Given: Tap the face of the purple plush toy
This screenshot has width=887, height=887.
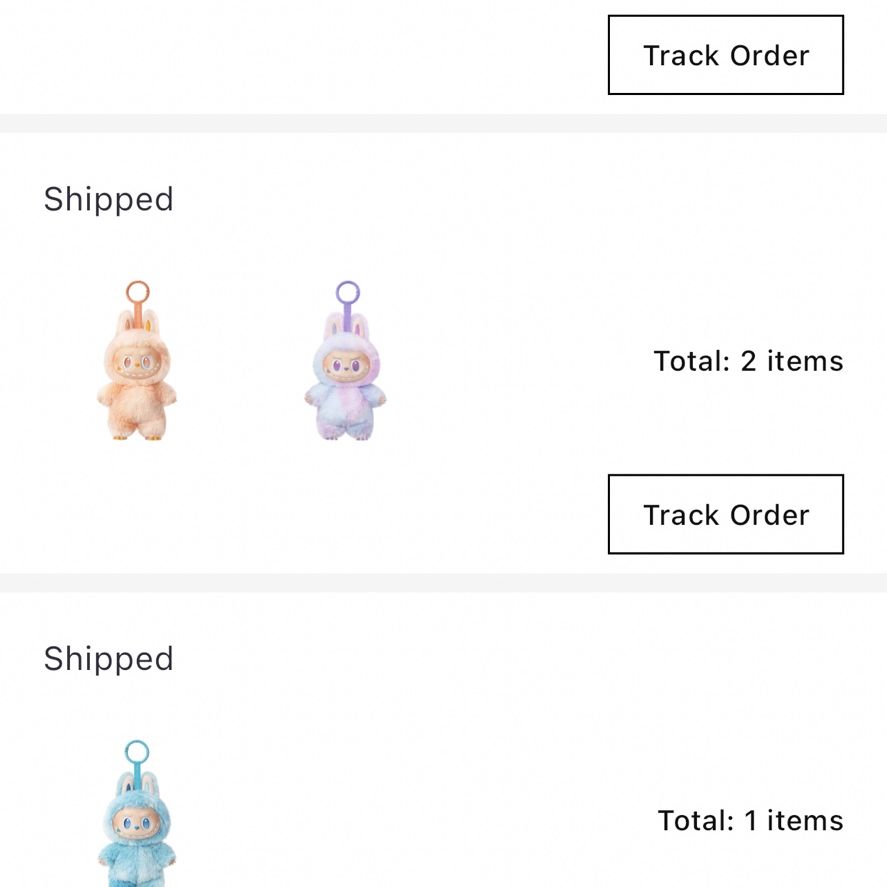Looking at the screenshot, I should [346, 364].
